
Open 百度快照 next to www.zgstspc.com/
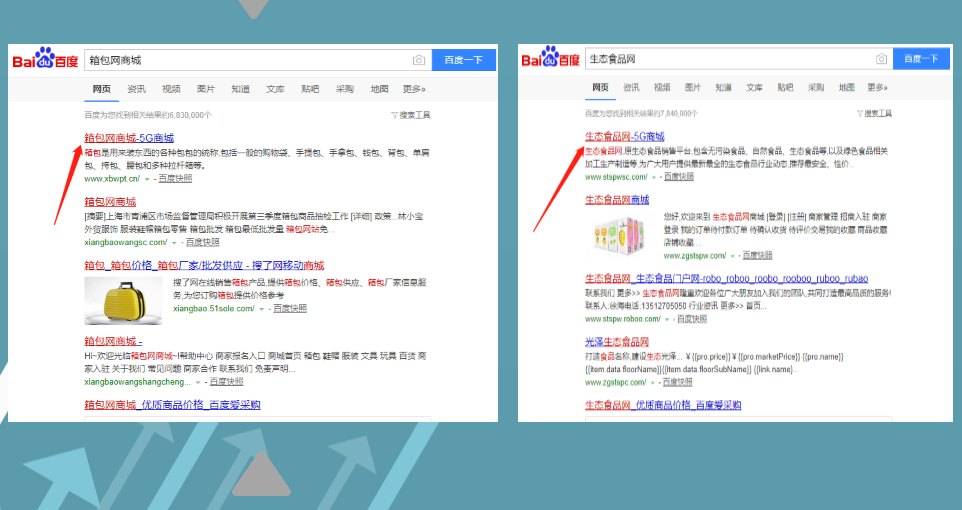click(677, 382)
